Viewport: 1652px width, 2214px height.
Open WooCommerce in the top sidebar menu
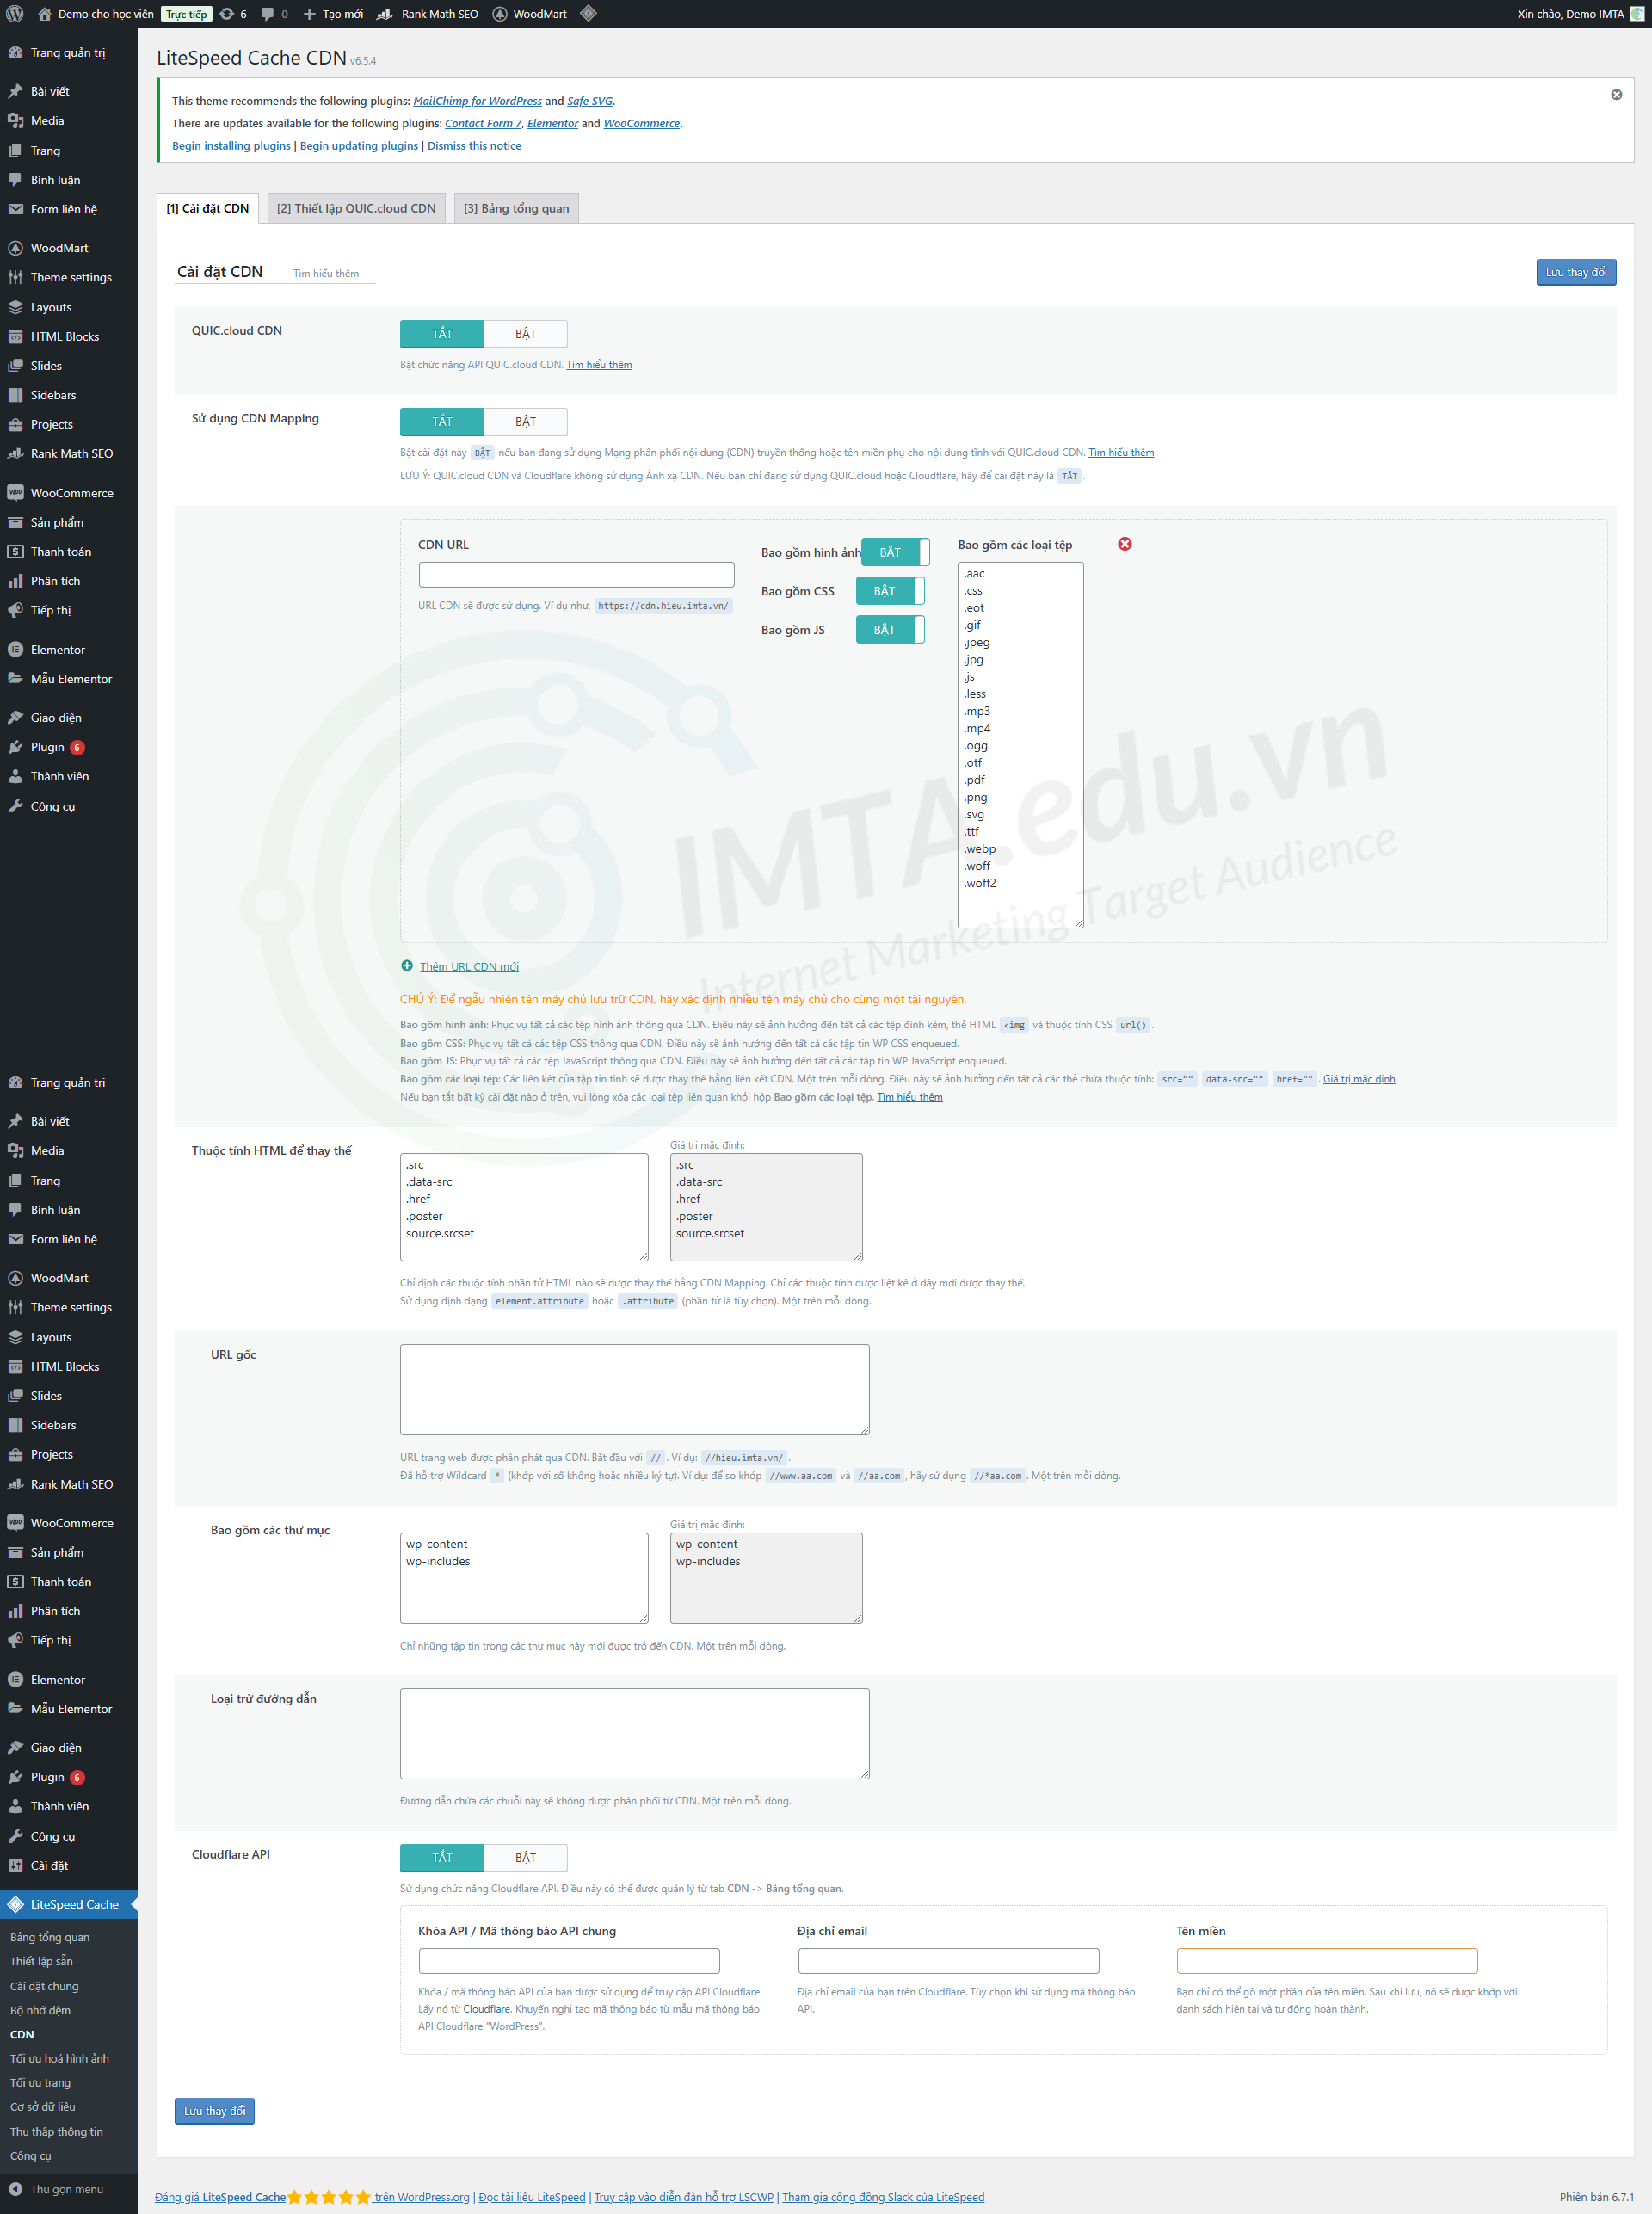pyautogui.click(x=72, y=493)
